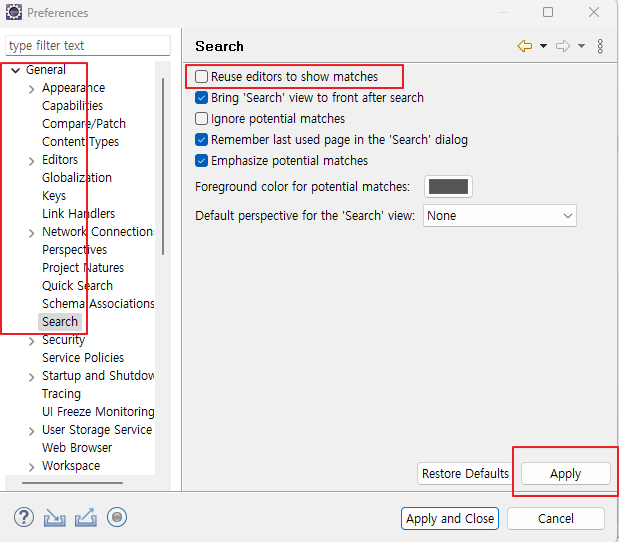Click the Eclipse Preferences window icon
The image size is (619, 542).
click(x=14, y=12)
